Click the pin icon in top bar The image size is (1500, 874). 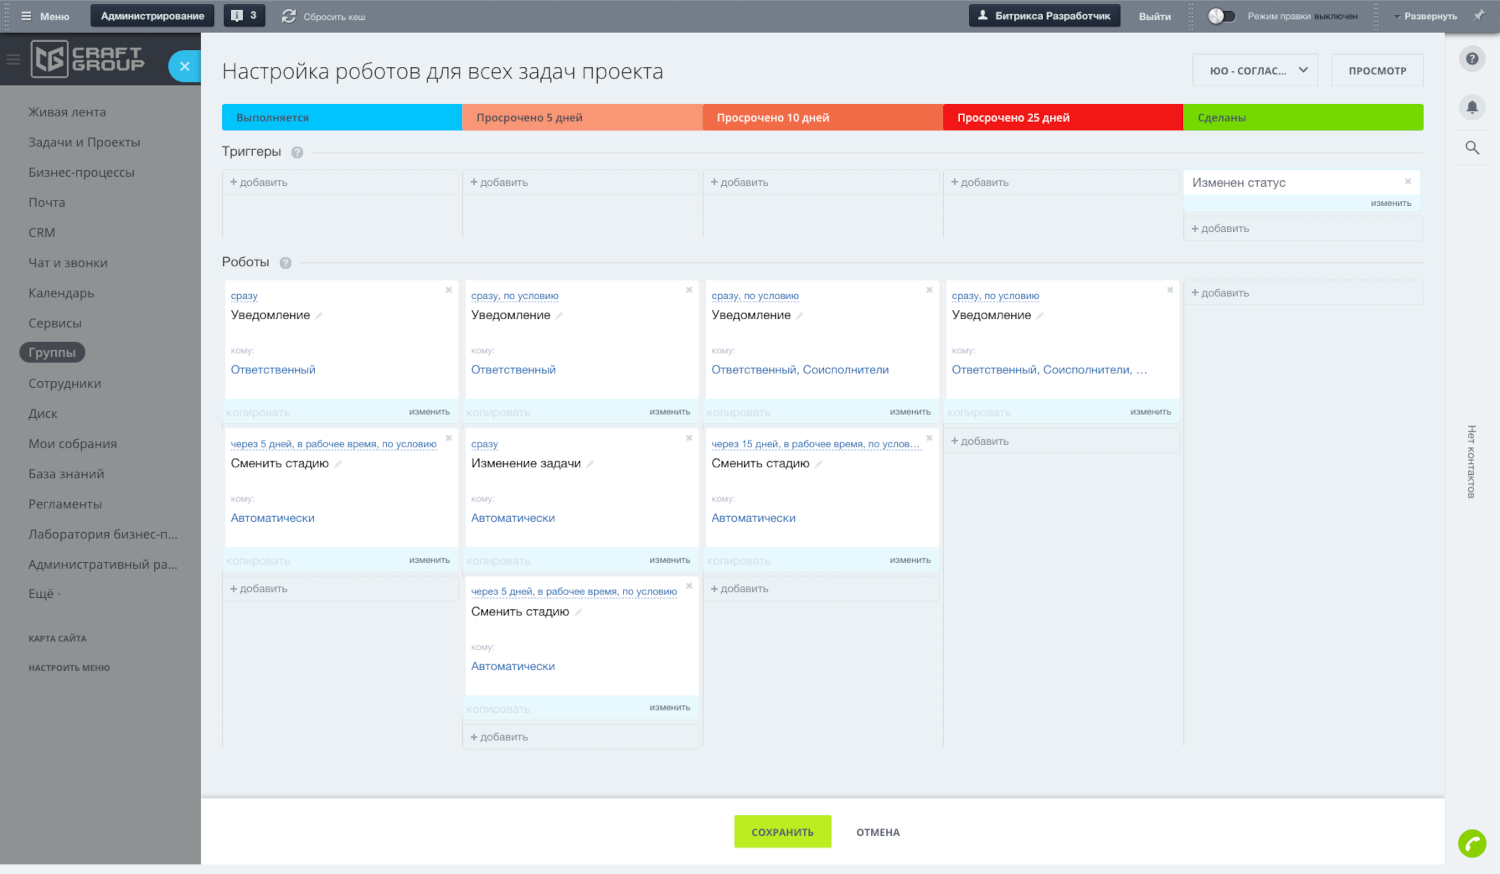coord(1479,16)
